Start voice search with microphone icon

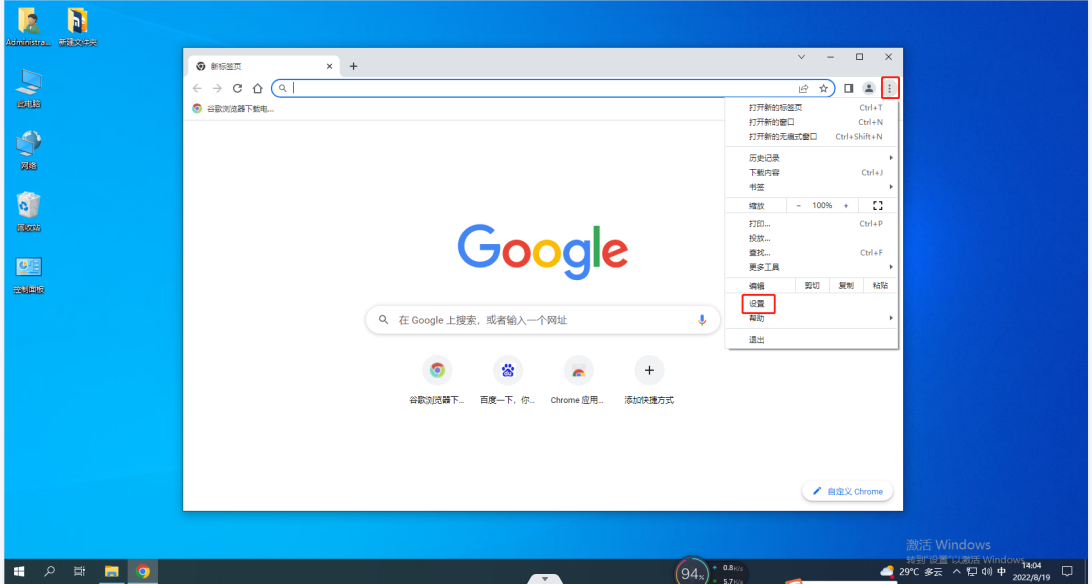(701, 320)
